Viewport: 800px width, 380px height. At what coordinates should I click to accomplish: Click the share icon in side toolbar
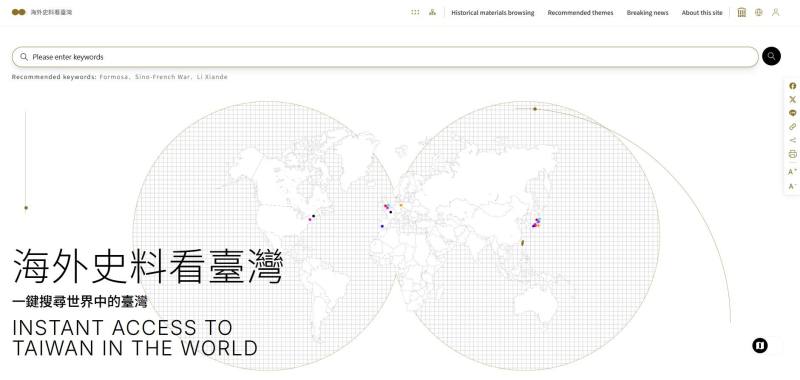[x=792, y=140]
